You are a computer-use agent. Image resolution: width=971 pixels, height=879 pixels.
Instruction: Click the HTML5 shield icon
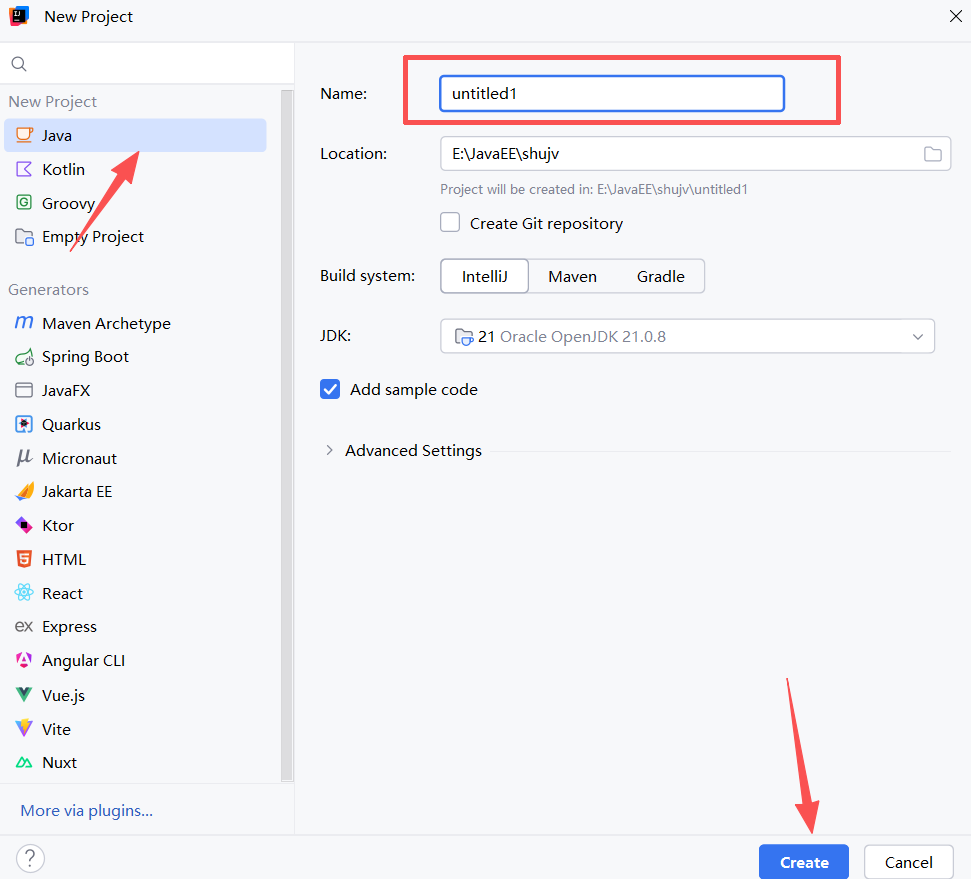(x=24, y=559)
